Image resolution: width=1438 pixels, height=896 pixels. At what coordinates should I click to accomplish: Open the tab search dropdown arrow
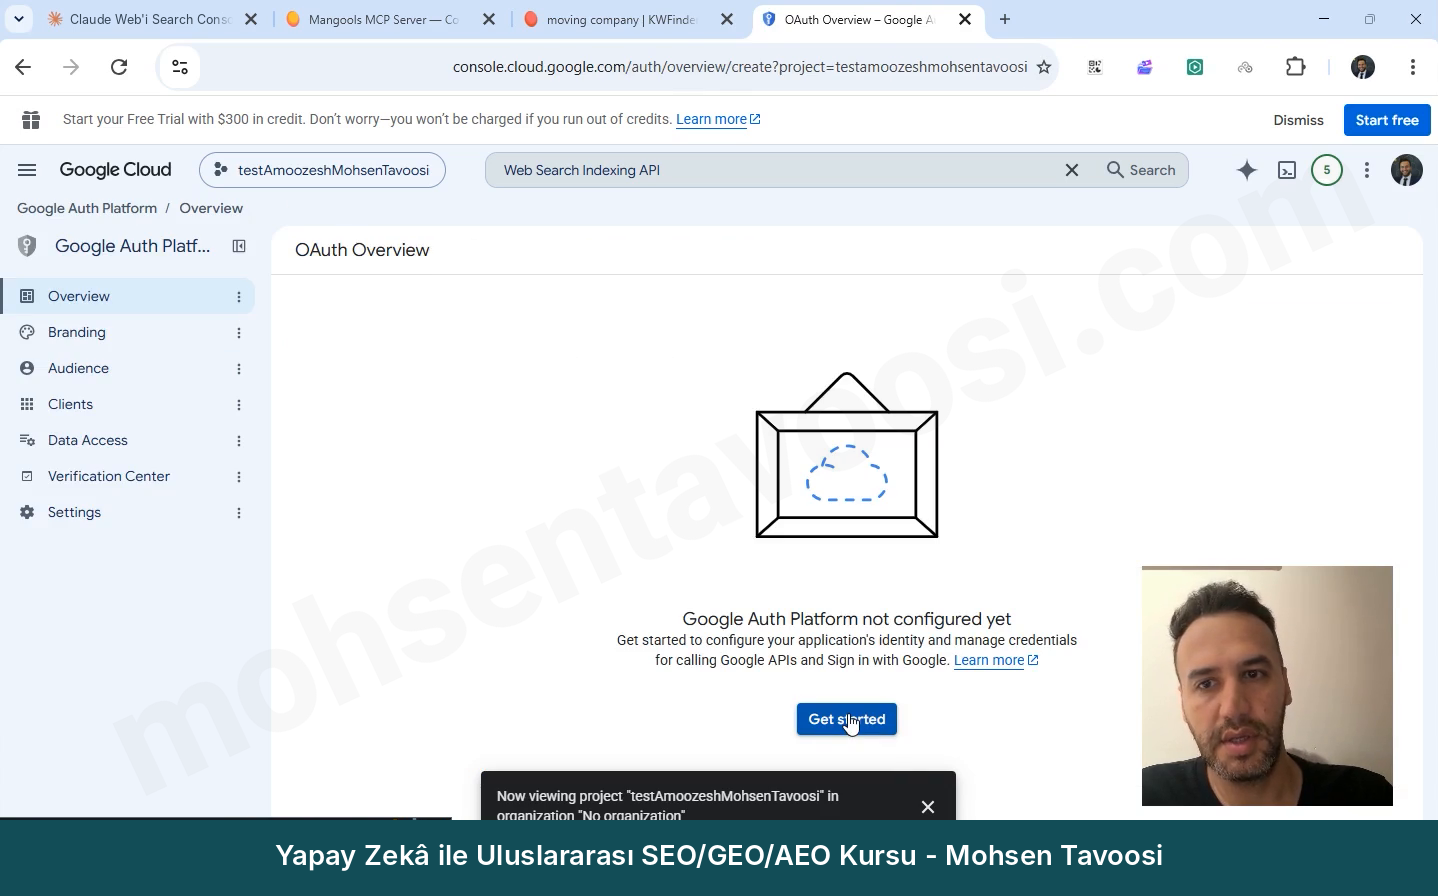18,19
